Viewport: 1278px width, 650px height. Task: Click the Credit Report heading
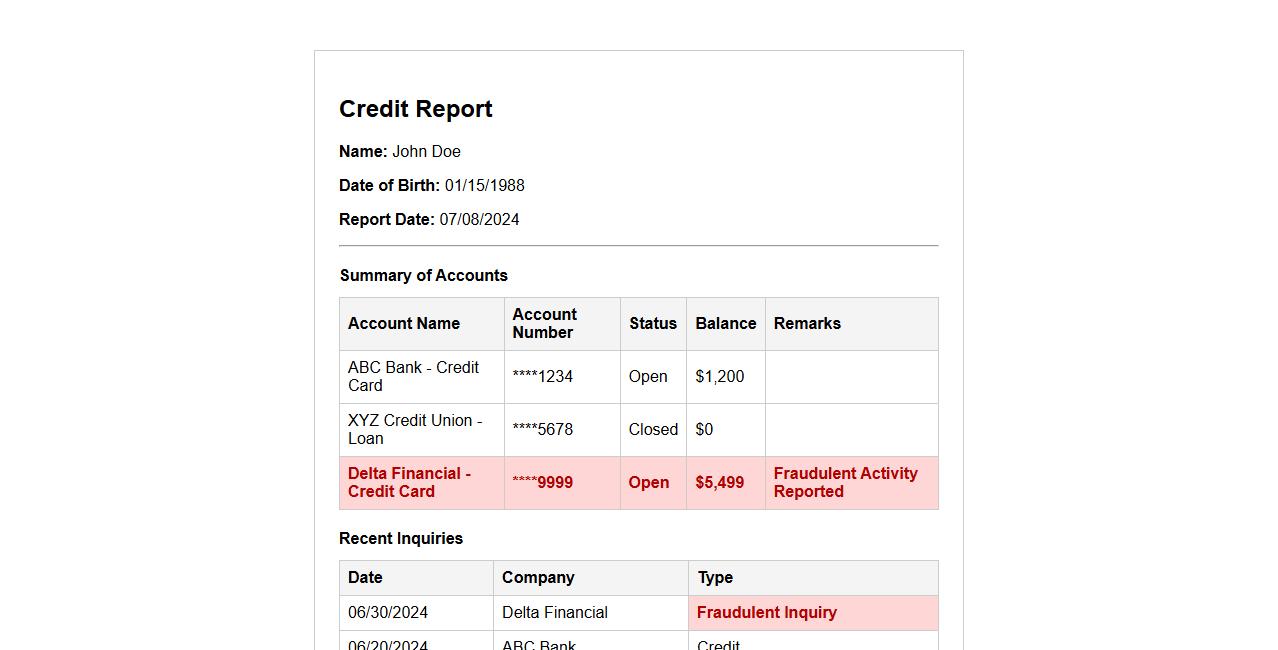(x=415, y=109)
